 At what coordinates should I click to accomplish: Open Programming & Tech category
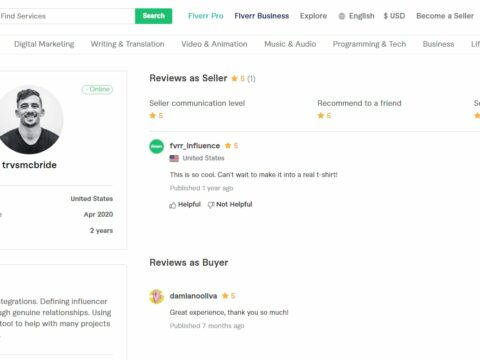[369, 44]
